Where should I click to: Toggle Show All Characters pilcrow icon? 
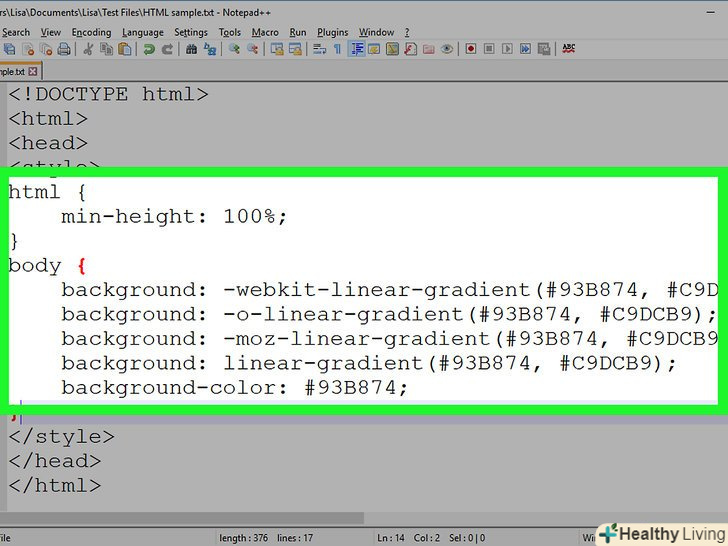click(x=338, y=49)
